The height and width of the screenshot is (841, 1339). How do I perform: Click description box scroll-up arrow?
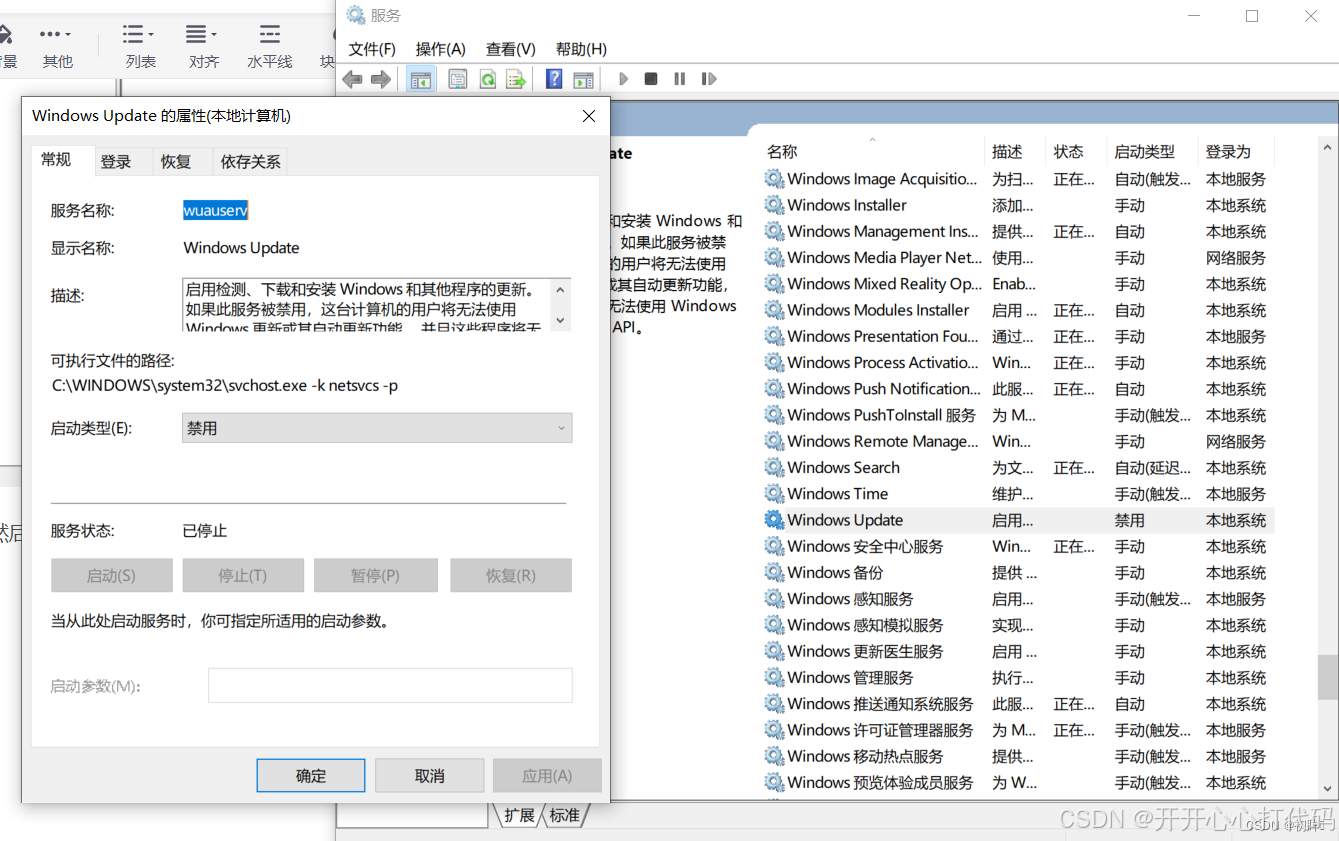point(561,289)
